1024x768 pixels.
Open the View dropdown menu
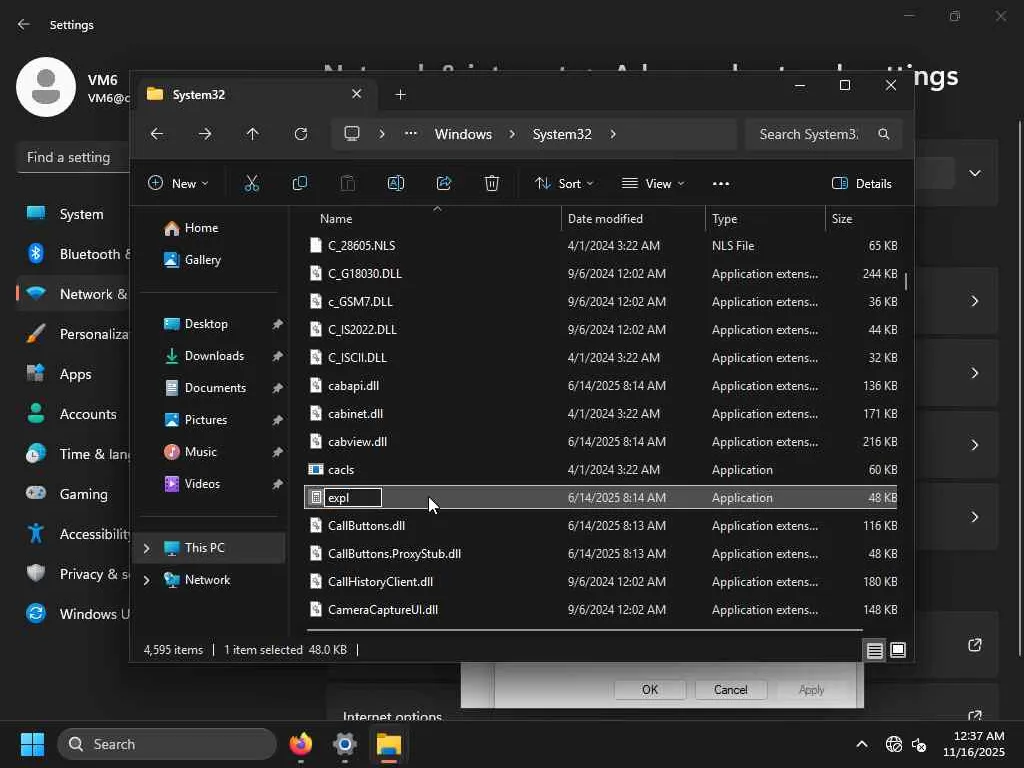[x=652, y=184]
